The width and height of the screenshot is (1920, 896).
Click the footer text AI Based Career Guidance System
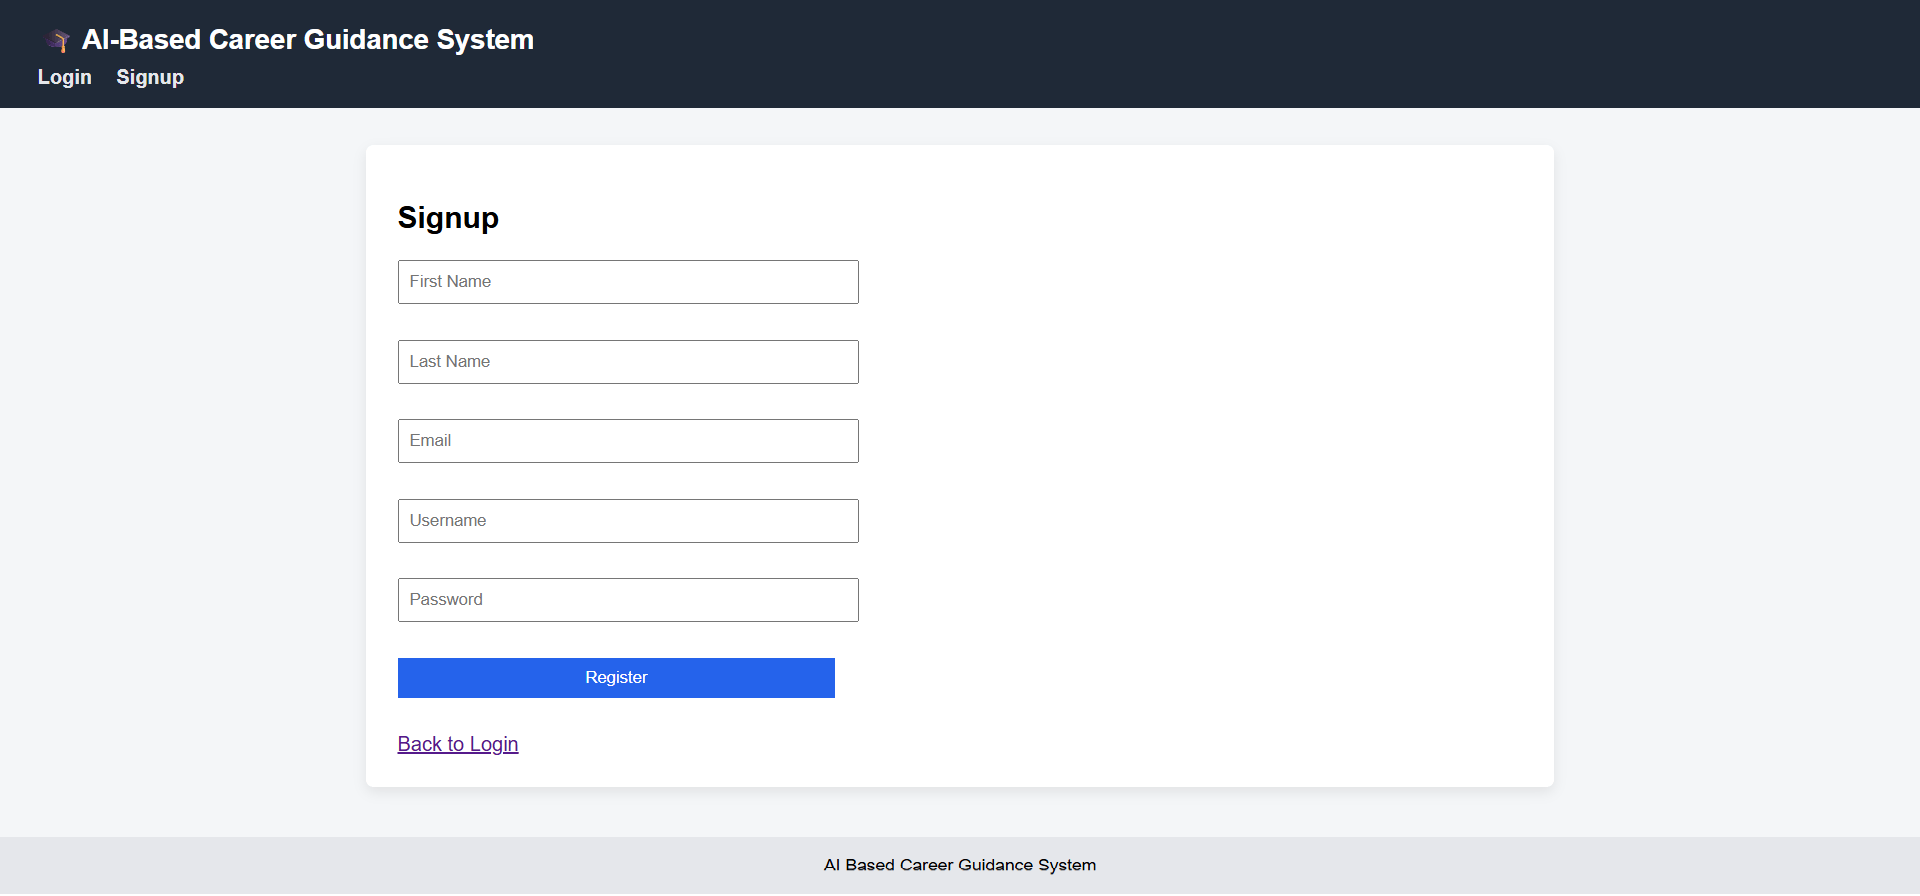coord(960,865)
